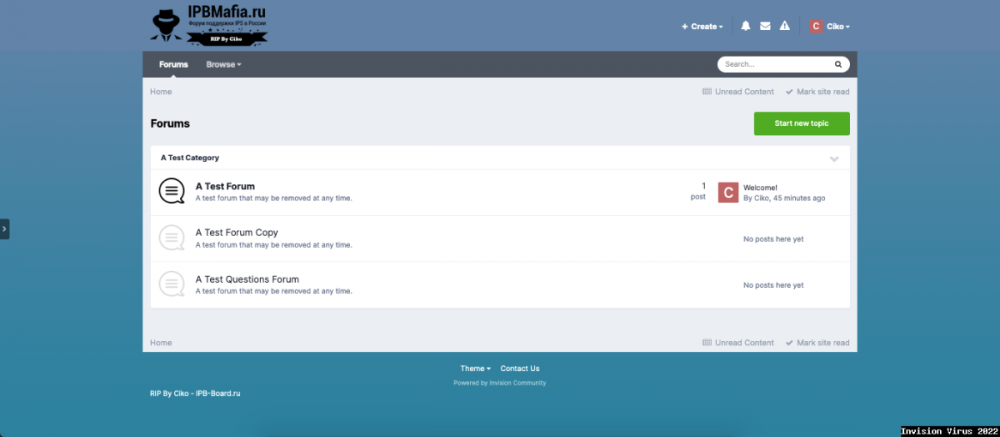Click the Start new topic button

coord(801,124)
